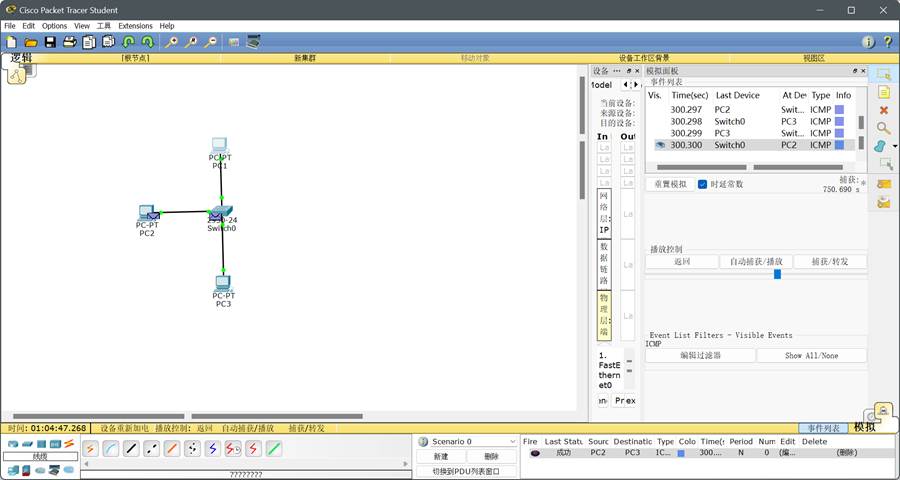Click the 重置模拟 button

(x=670, y=184)
